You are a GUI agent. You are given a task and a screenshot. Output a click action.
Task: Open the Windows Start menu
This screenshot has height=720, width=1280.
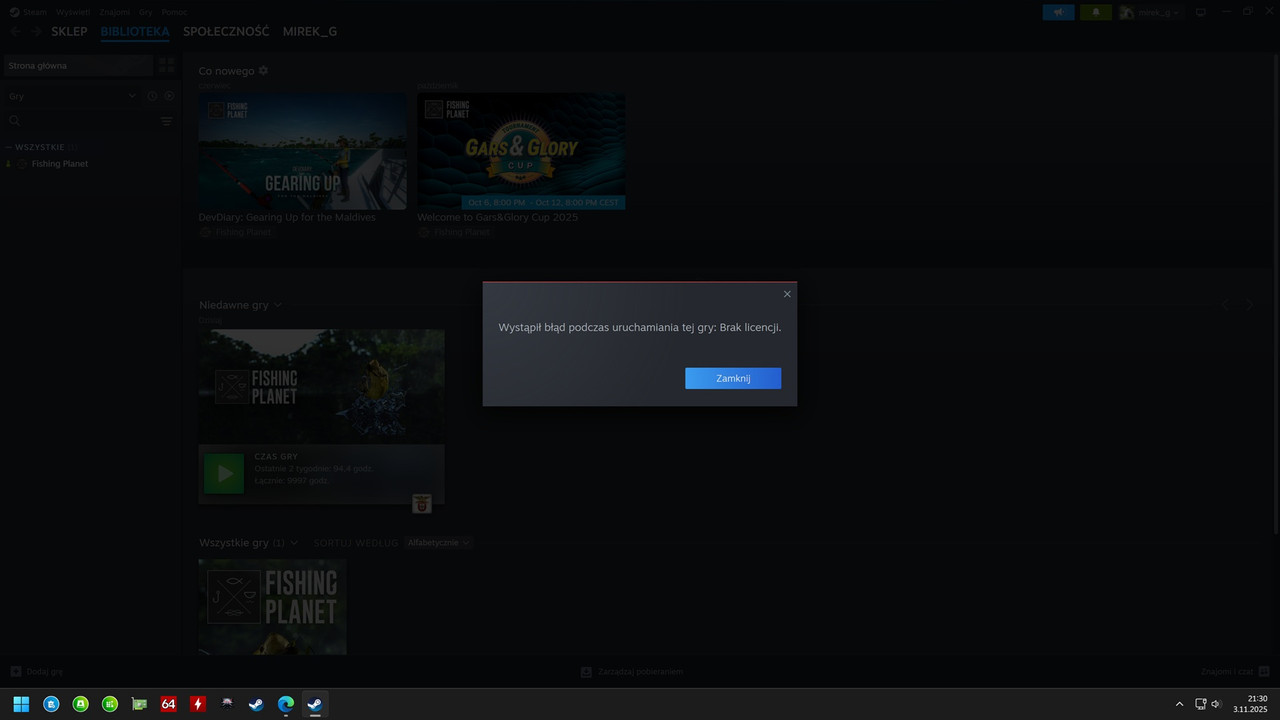tap(21, 704)
